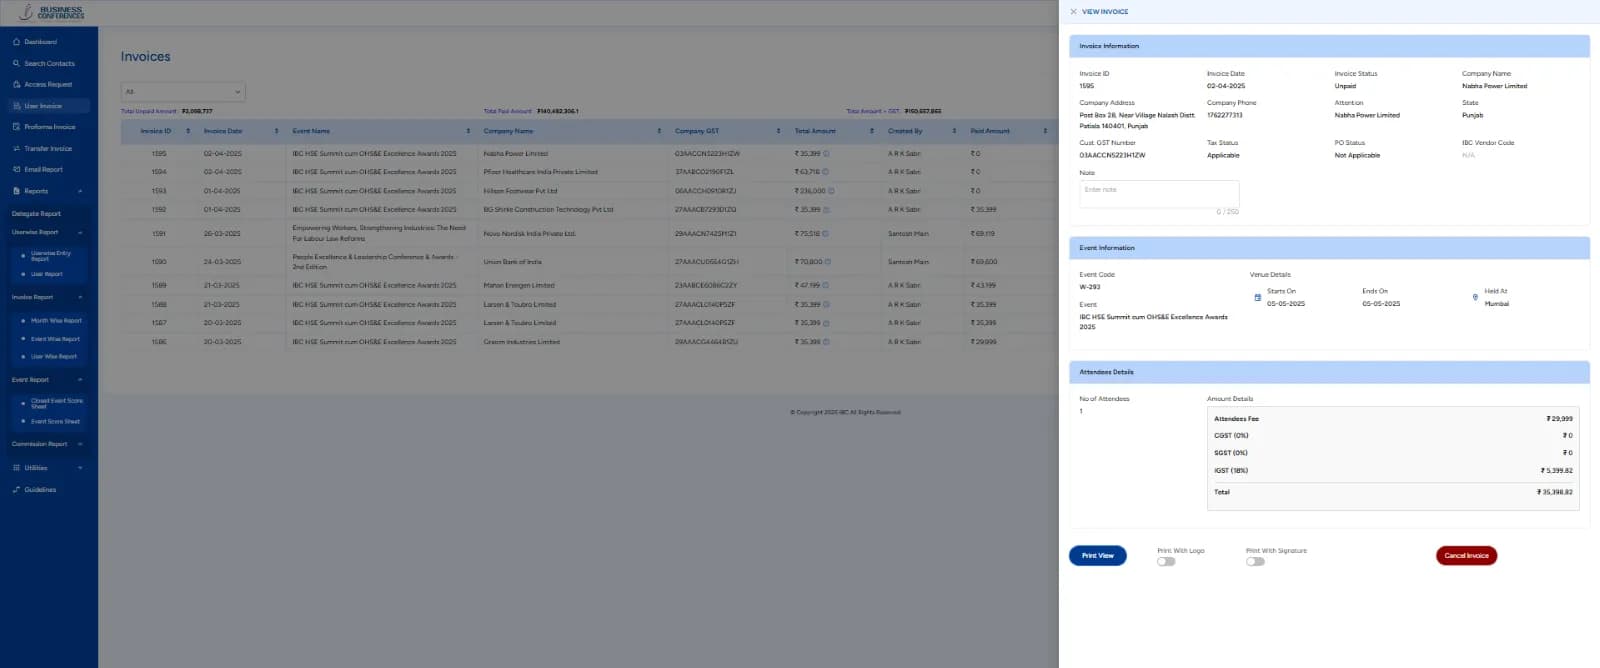The image size is (1600, 668).
Task: Open User Wise Report under Invoice Report
Action: pyautogui.click(x=54, y=356)
